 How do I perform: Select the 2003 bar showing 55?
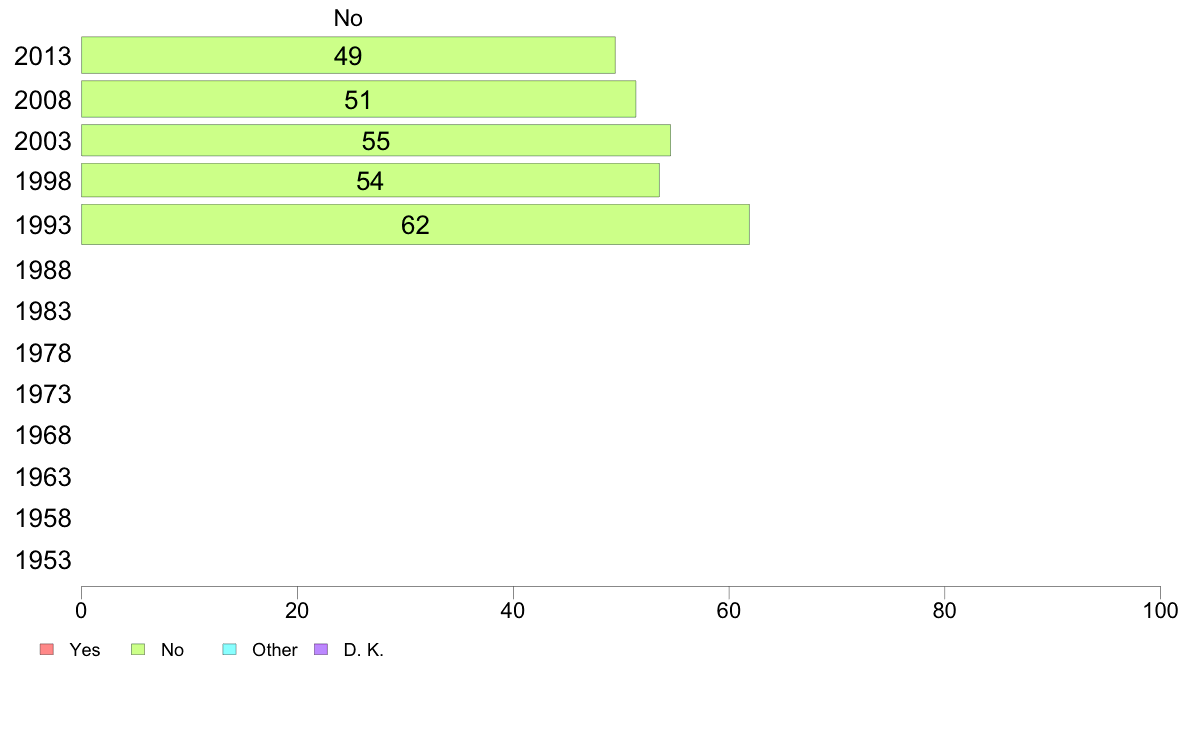pyautogui.click(x=376, y=140)
